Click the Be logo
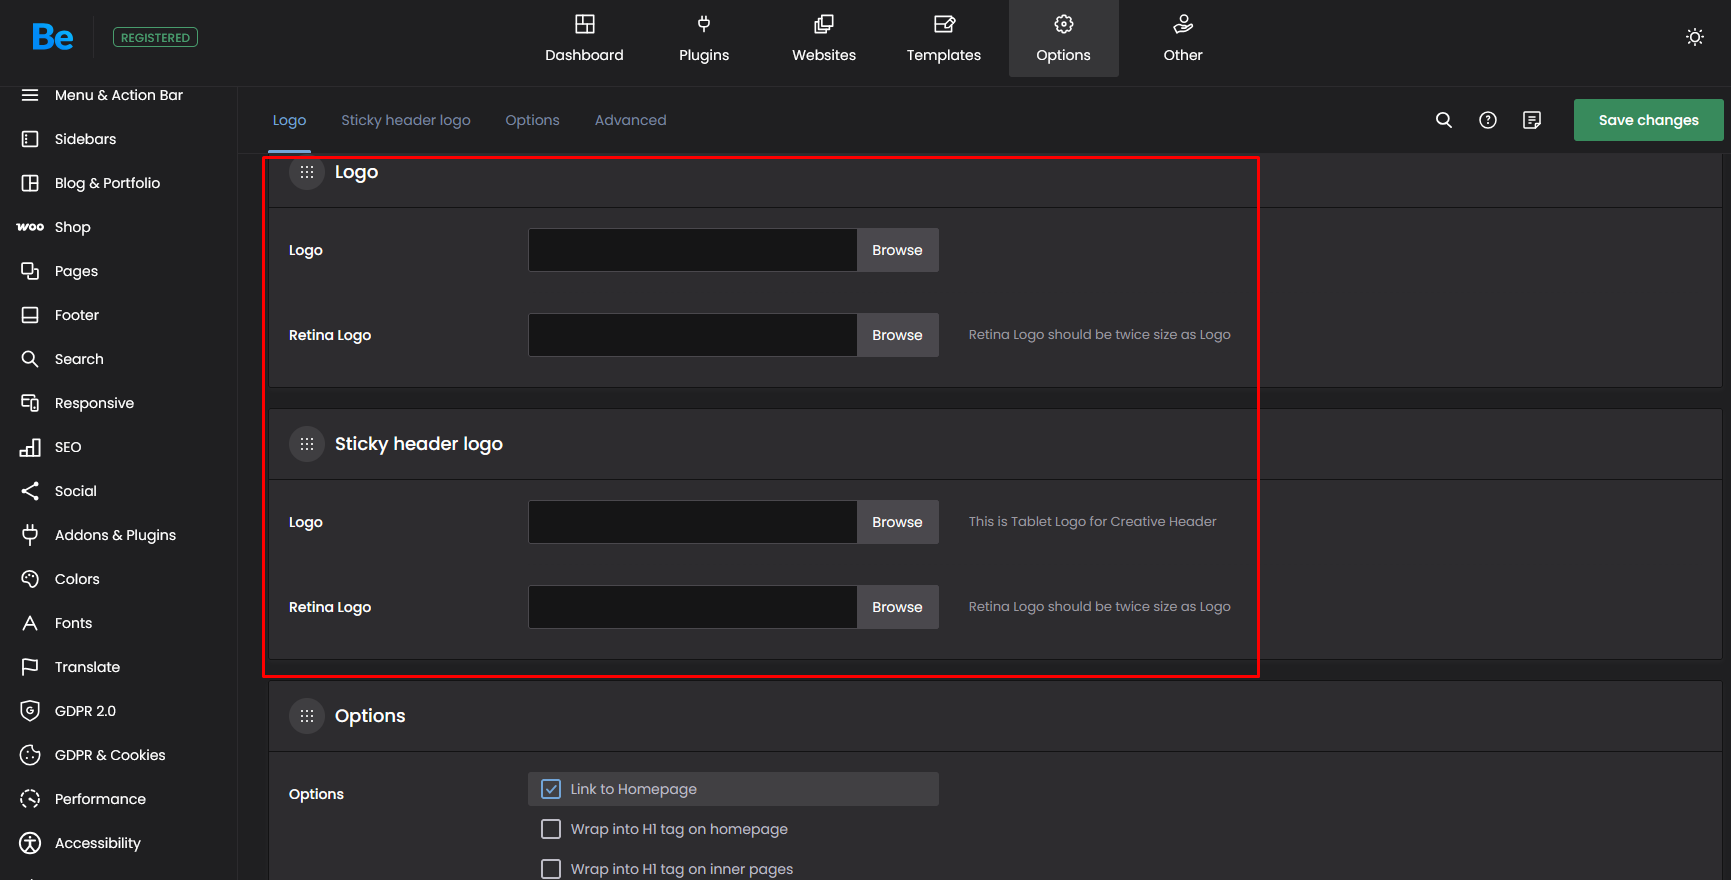Viewport: 1731px width, 880px height. (x=52, y=37)
